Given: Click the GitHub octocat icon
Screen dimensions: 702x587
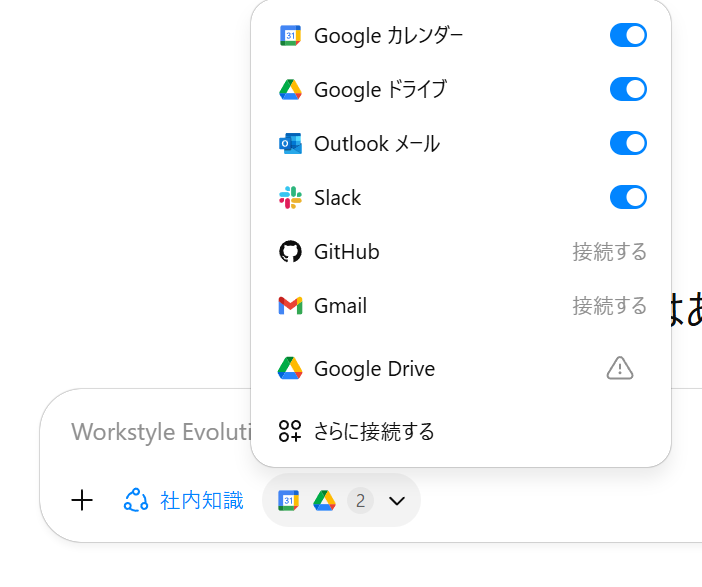Looking at the screenshot, I should pos(290,252).
